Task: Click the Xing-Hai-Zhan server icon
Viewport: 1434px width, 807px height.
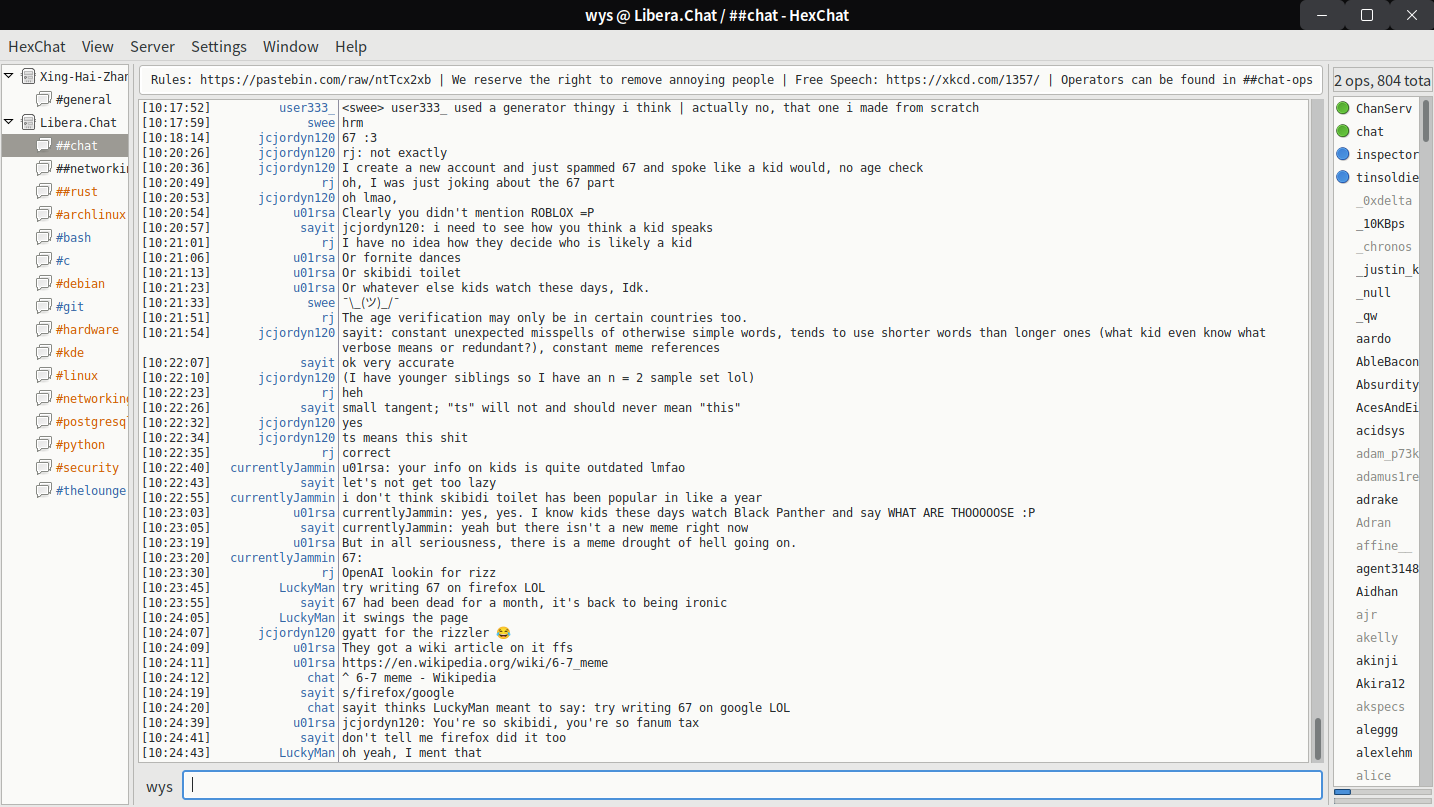Action: (28, 76)
